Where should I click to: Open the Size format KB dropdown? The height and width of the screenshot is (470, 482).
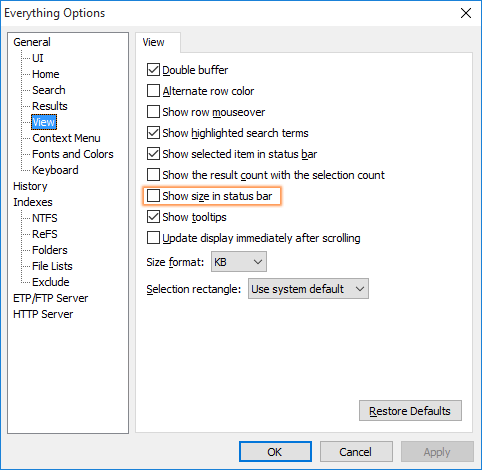239,262
